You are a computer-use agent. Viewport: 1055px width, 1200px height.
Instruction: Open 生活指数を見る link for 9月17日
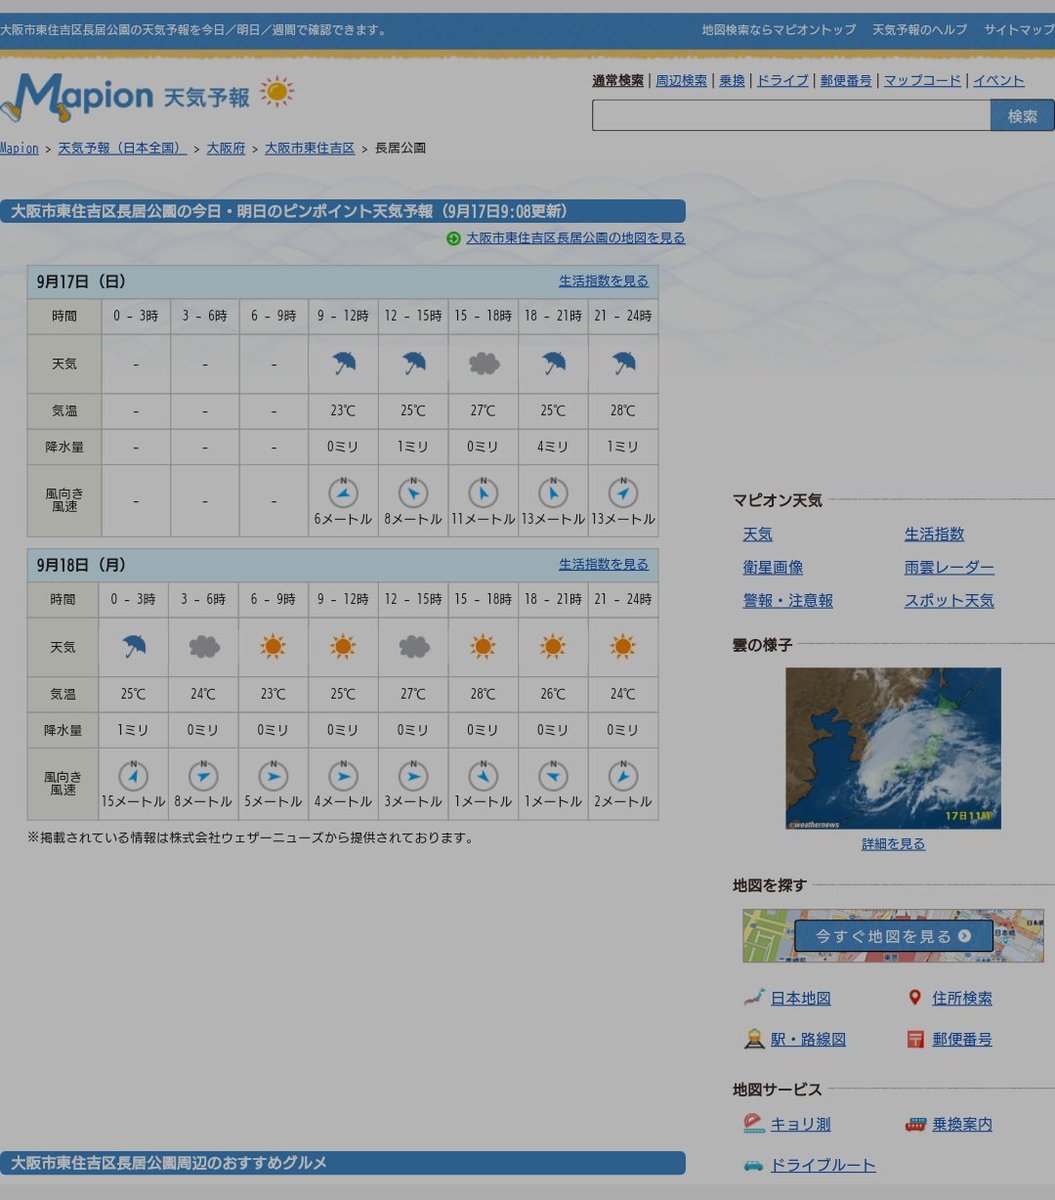[x=604, y=281]
